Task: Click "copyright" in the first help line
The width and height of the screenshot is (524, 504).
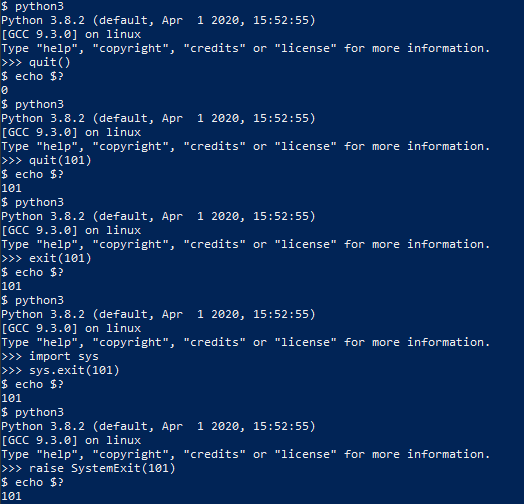Action: tap(130, 48)
